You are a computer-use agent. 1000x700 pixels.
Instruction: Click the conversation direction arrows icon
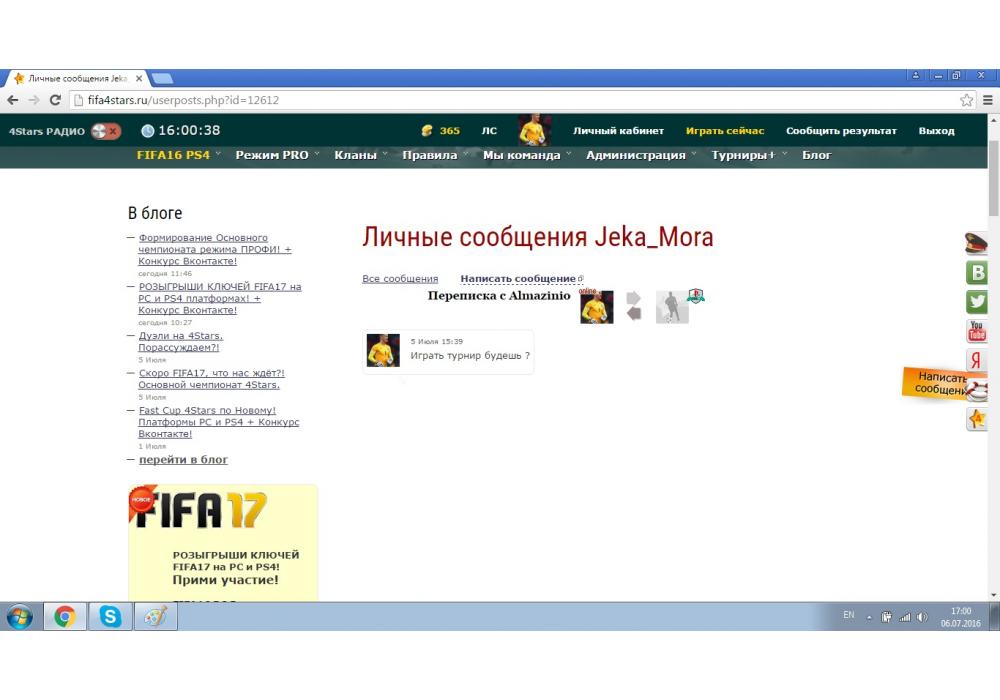(x=634, y=306)
